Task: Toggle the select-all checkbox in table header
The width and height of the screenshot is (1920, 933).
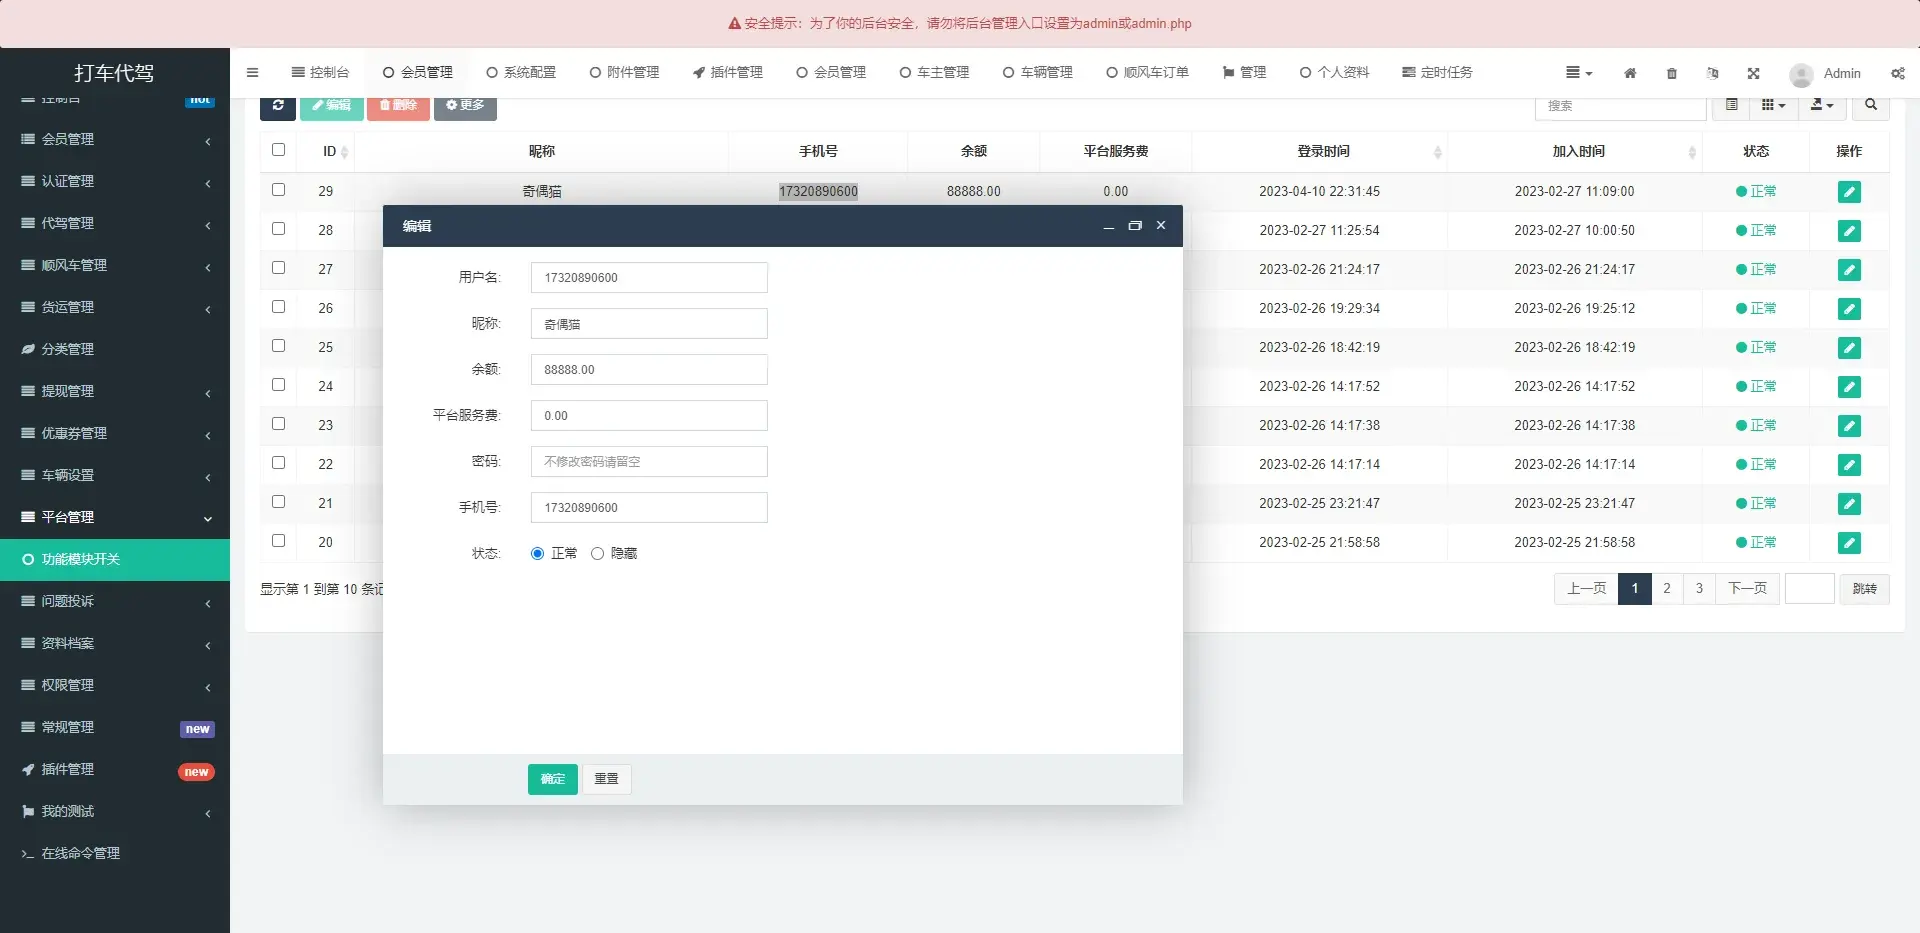Action: click(278, 150)
